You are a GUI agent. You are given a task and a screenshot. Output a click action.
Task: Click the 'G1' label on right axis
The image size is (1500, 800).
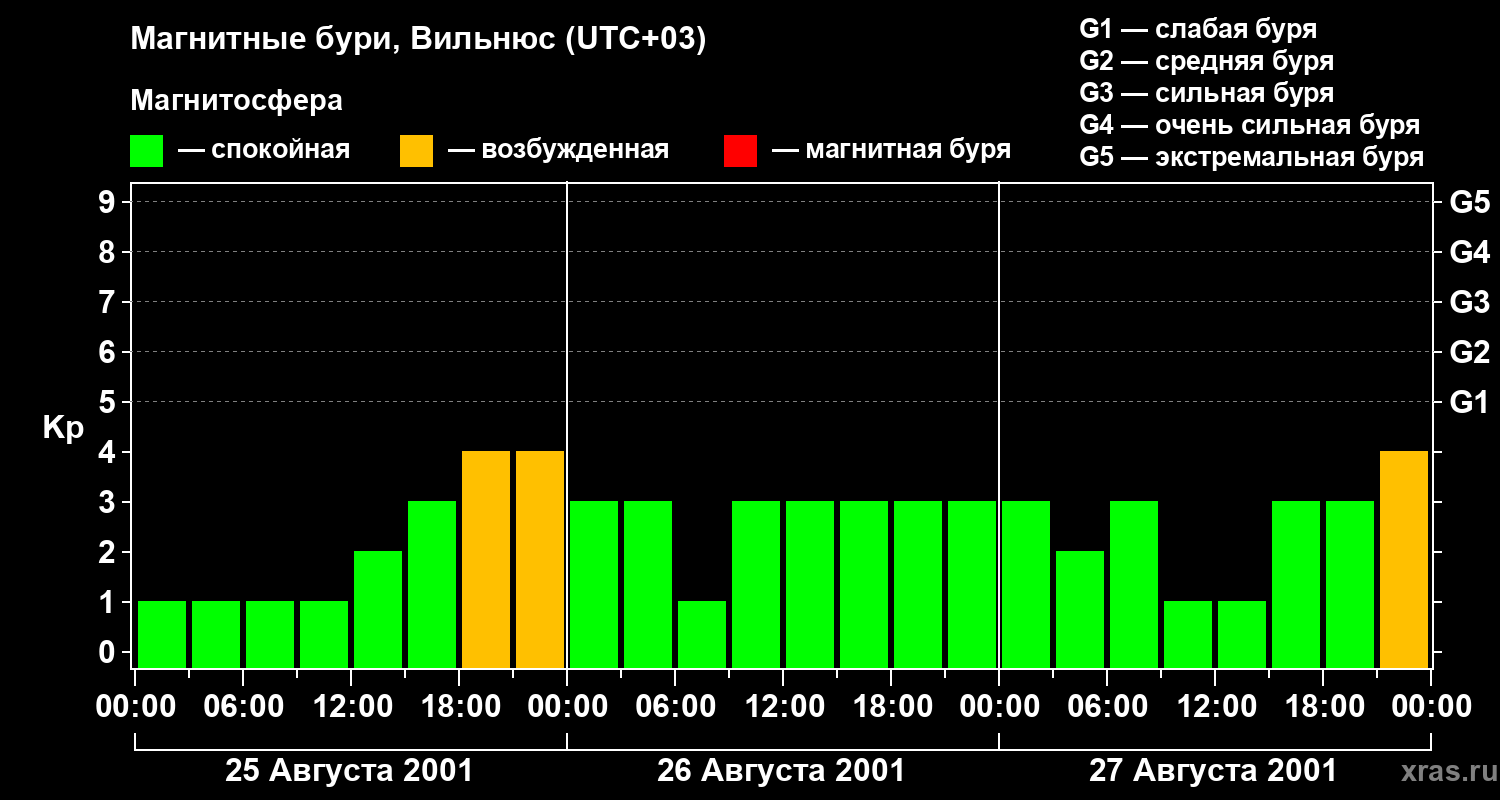click(x=1469, y=402)
